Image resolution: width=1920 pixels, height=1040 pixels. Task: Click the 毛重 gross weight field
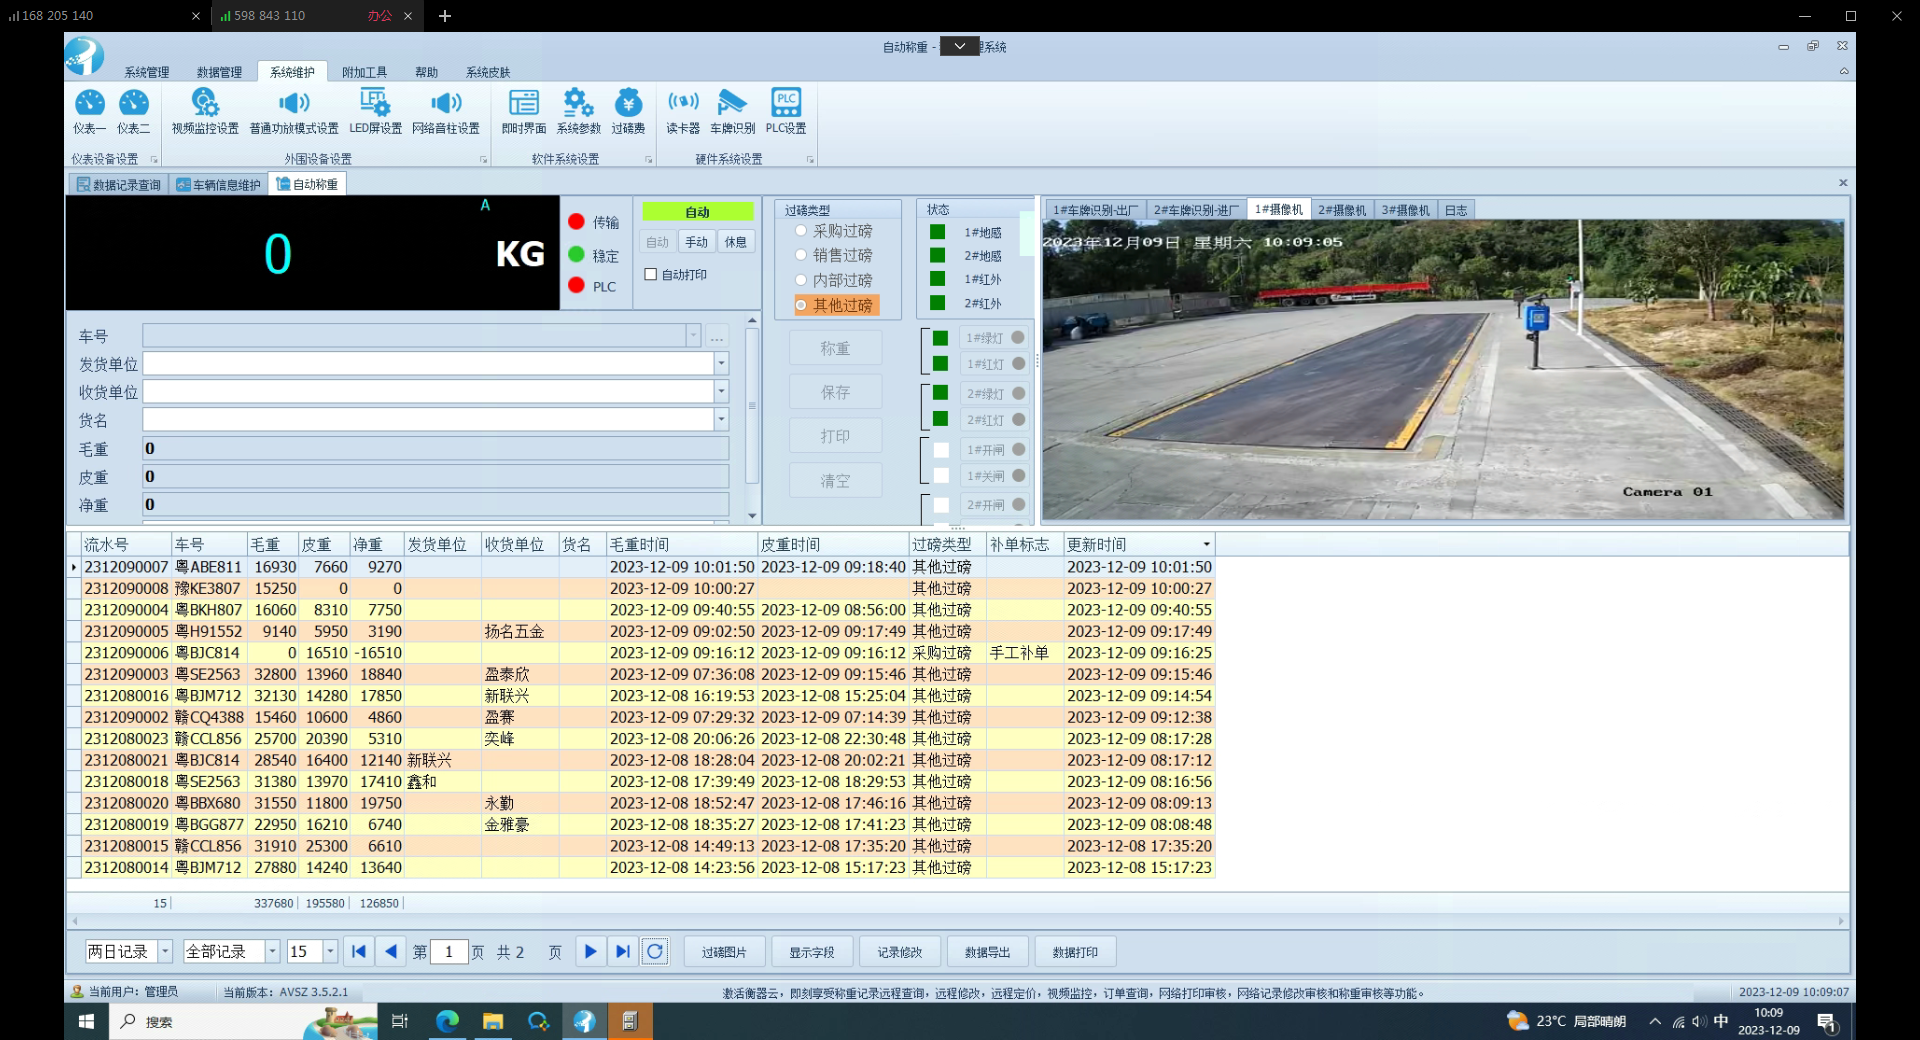[x=435, y=448]
